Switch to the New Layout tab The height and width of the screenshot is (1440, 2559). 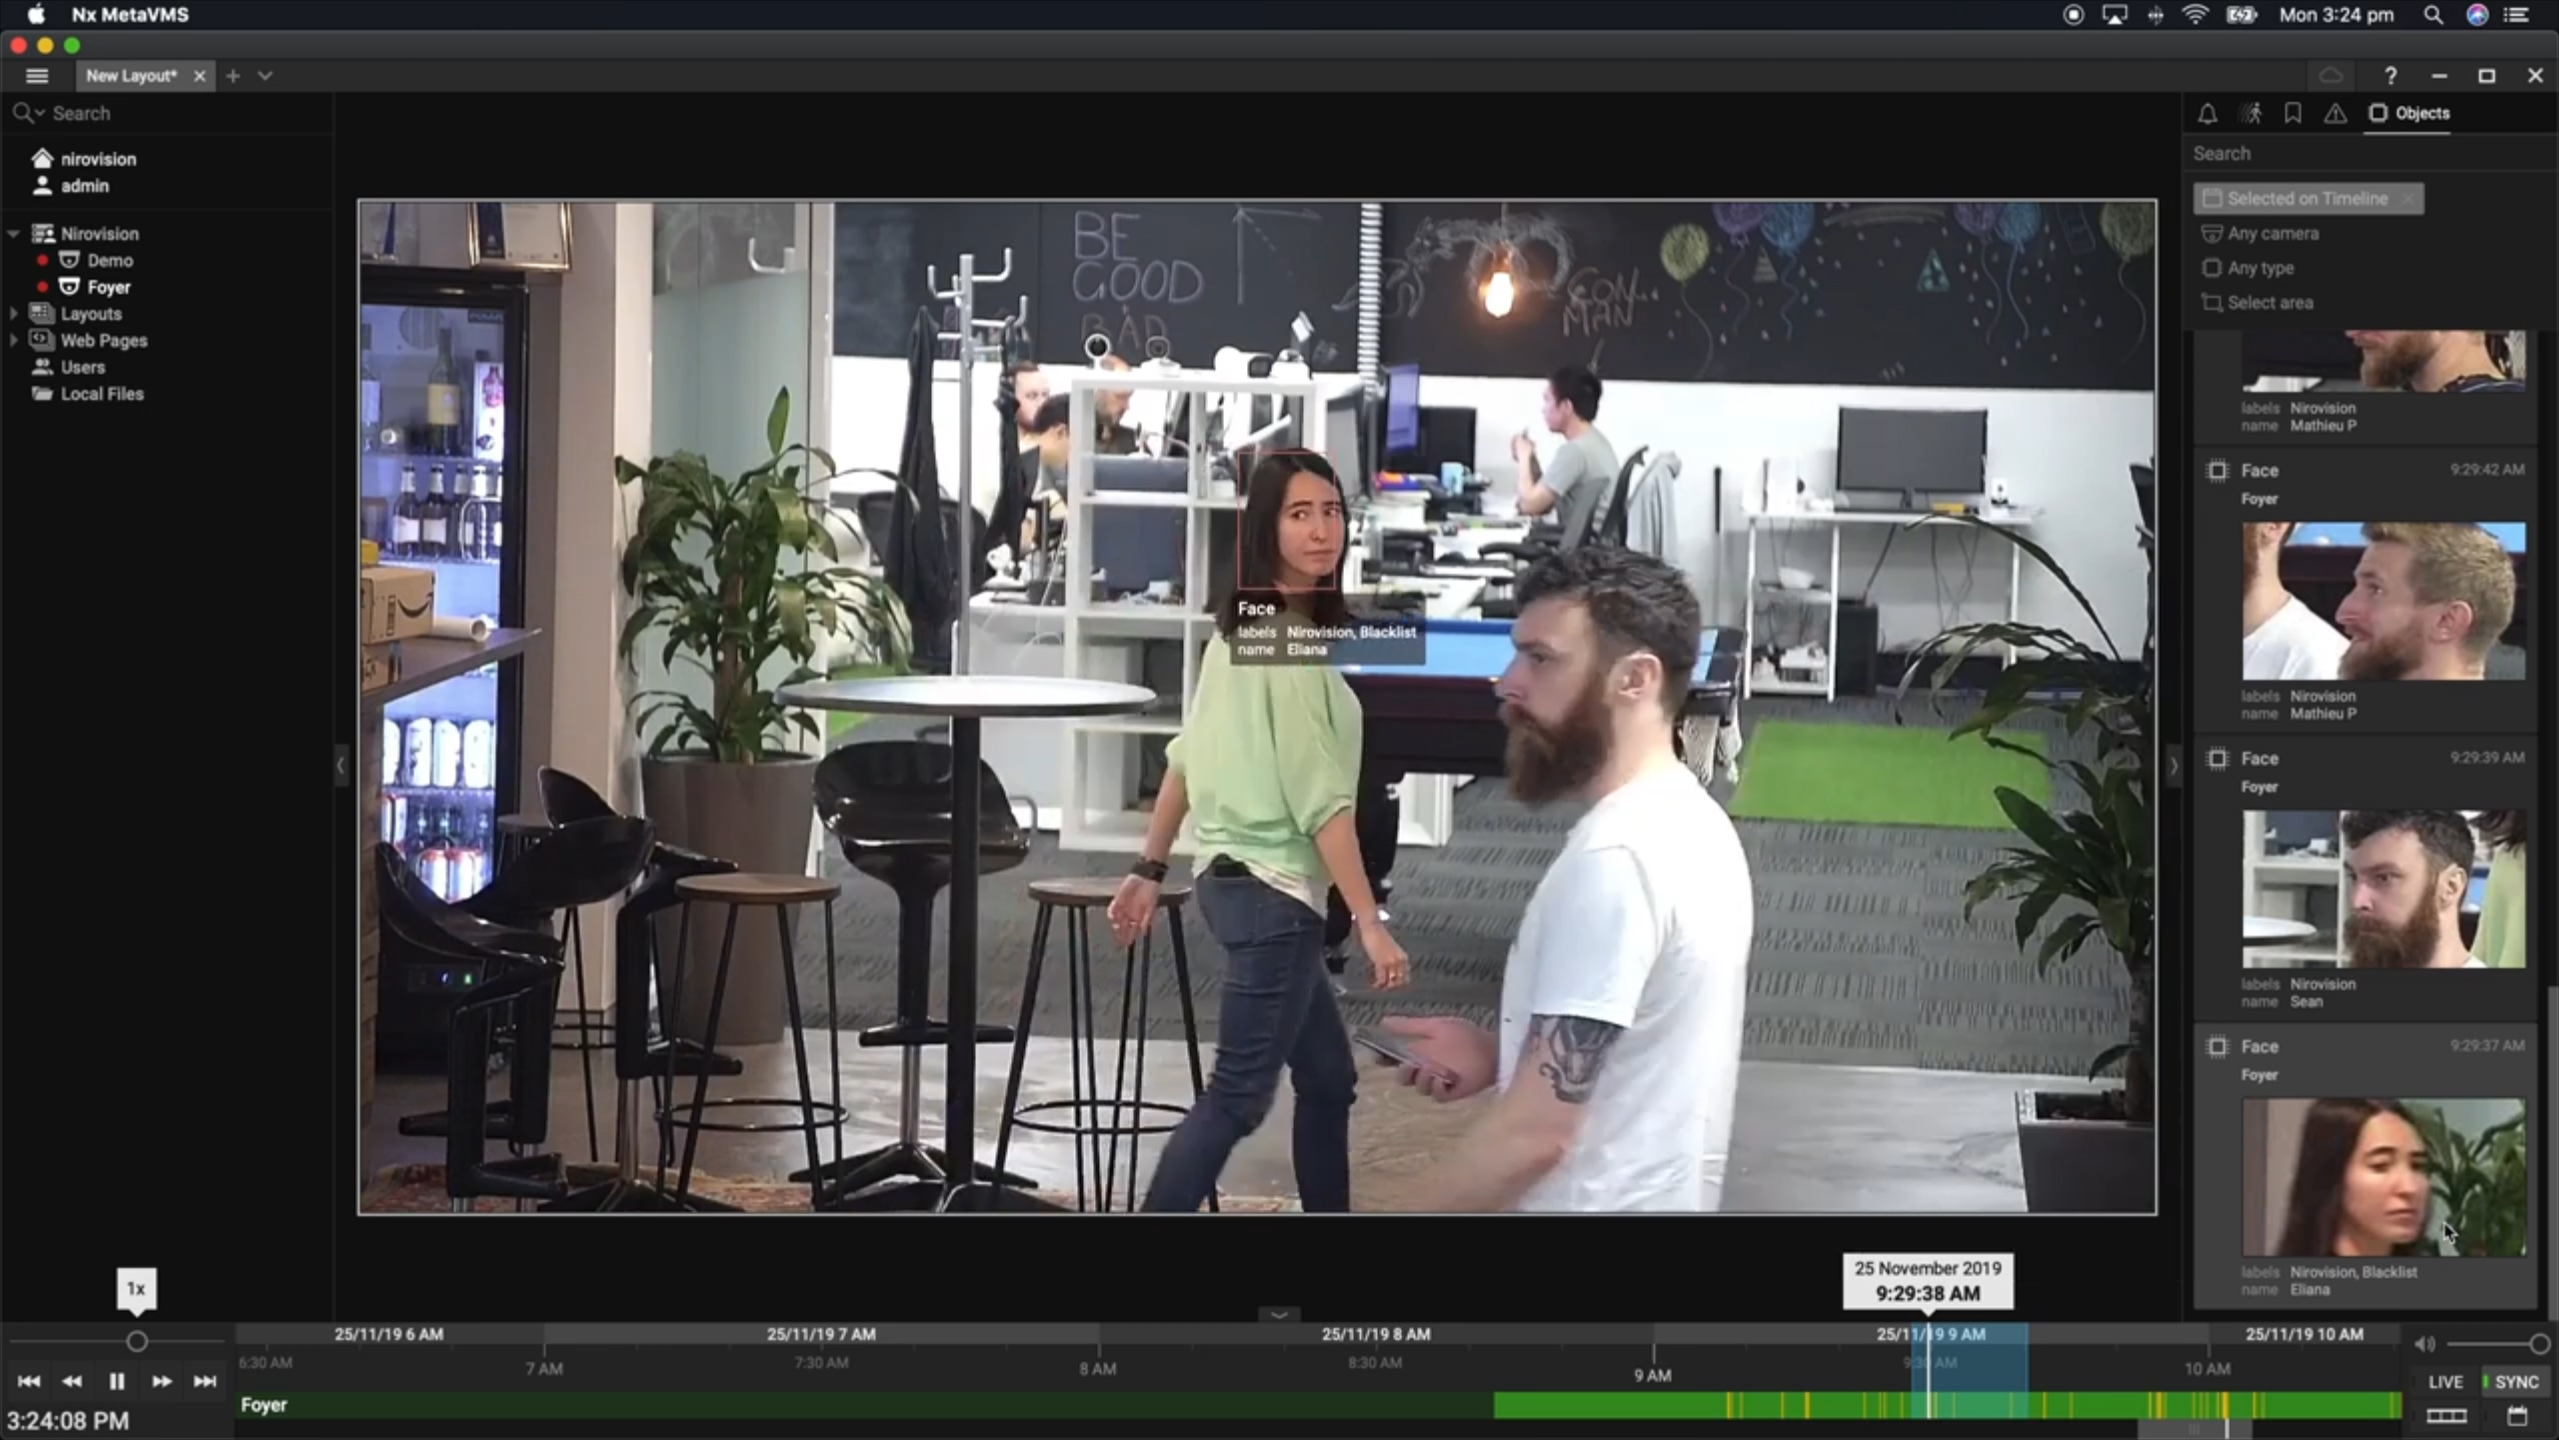point(131,76)
